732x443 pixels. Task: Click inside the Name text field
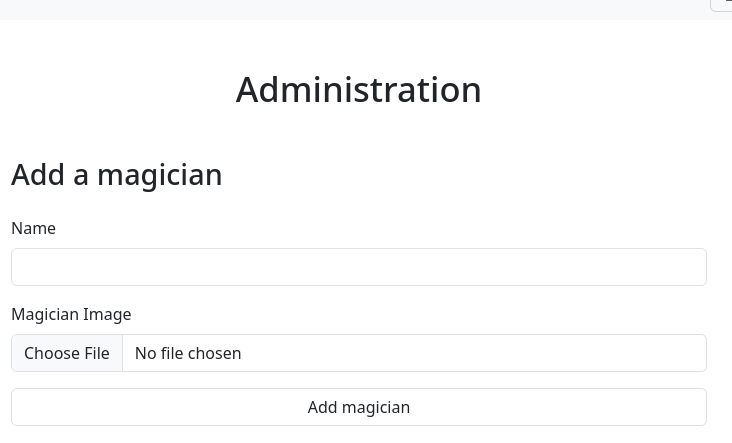point(358,267)
